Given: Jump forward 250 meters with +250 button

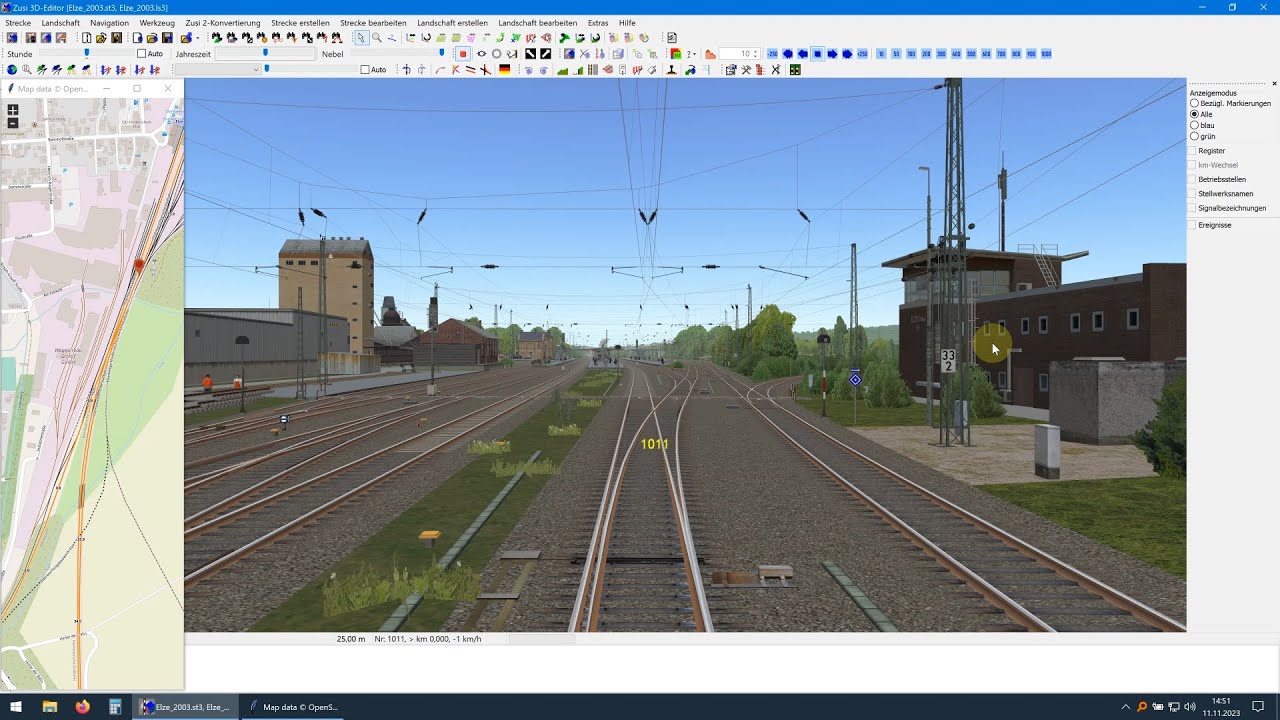Looking at the screenshot, I should pyautogui.click(x=862, y=54).
